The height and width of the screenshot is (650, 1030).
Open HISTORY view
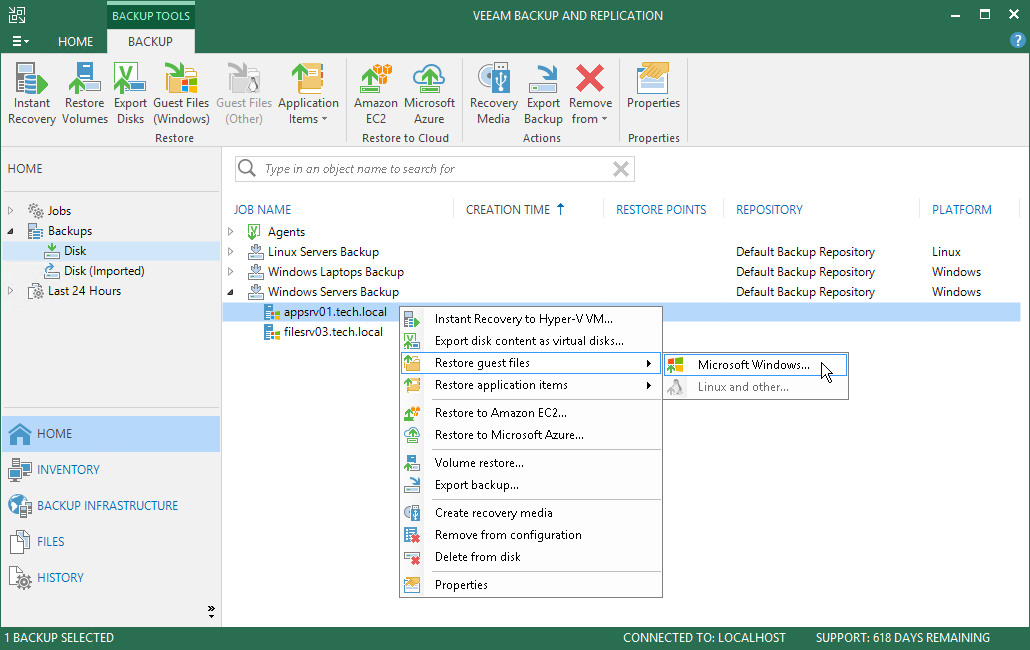point(111,578)
